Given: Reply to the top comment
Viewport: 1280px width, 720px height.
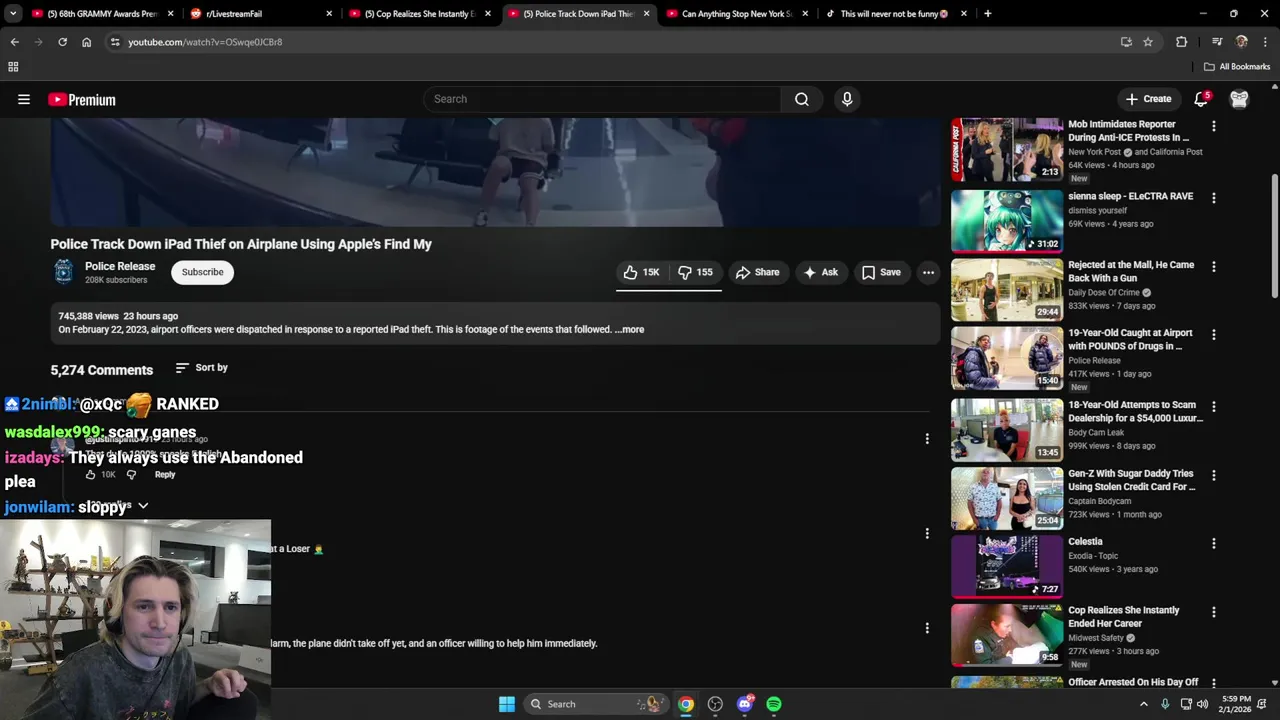Looking at the screenshot, I should click(165, 475).
